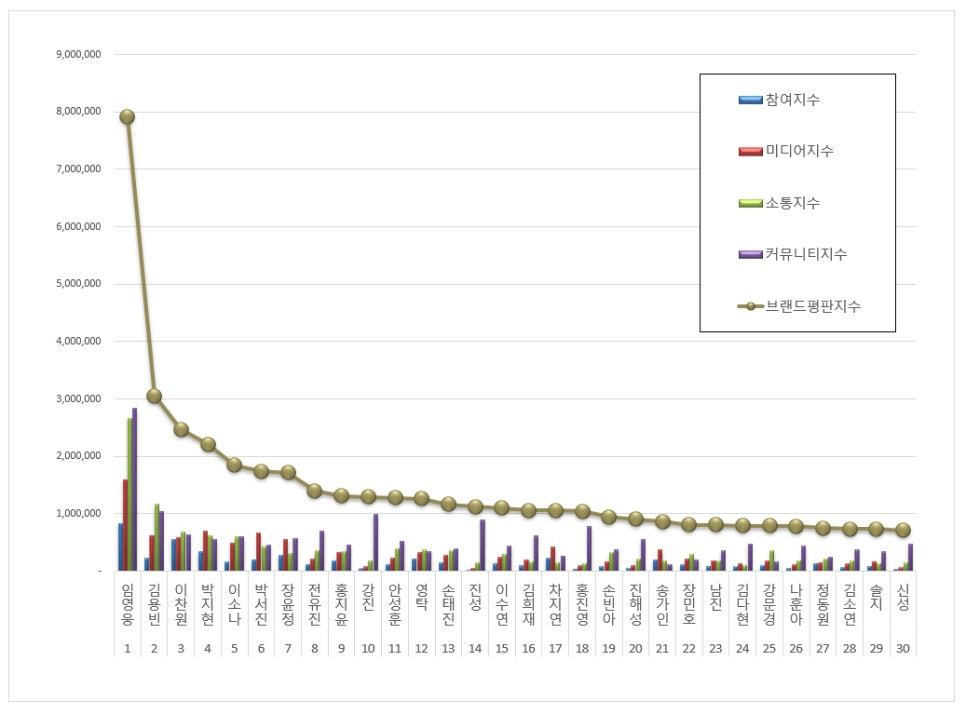Click the purple 커뮤니티지수 legend swatch
Screen dimensions: 966x715
750,255
